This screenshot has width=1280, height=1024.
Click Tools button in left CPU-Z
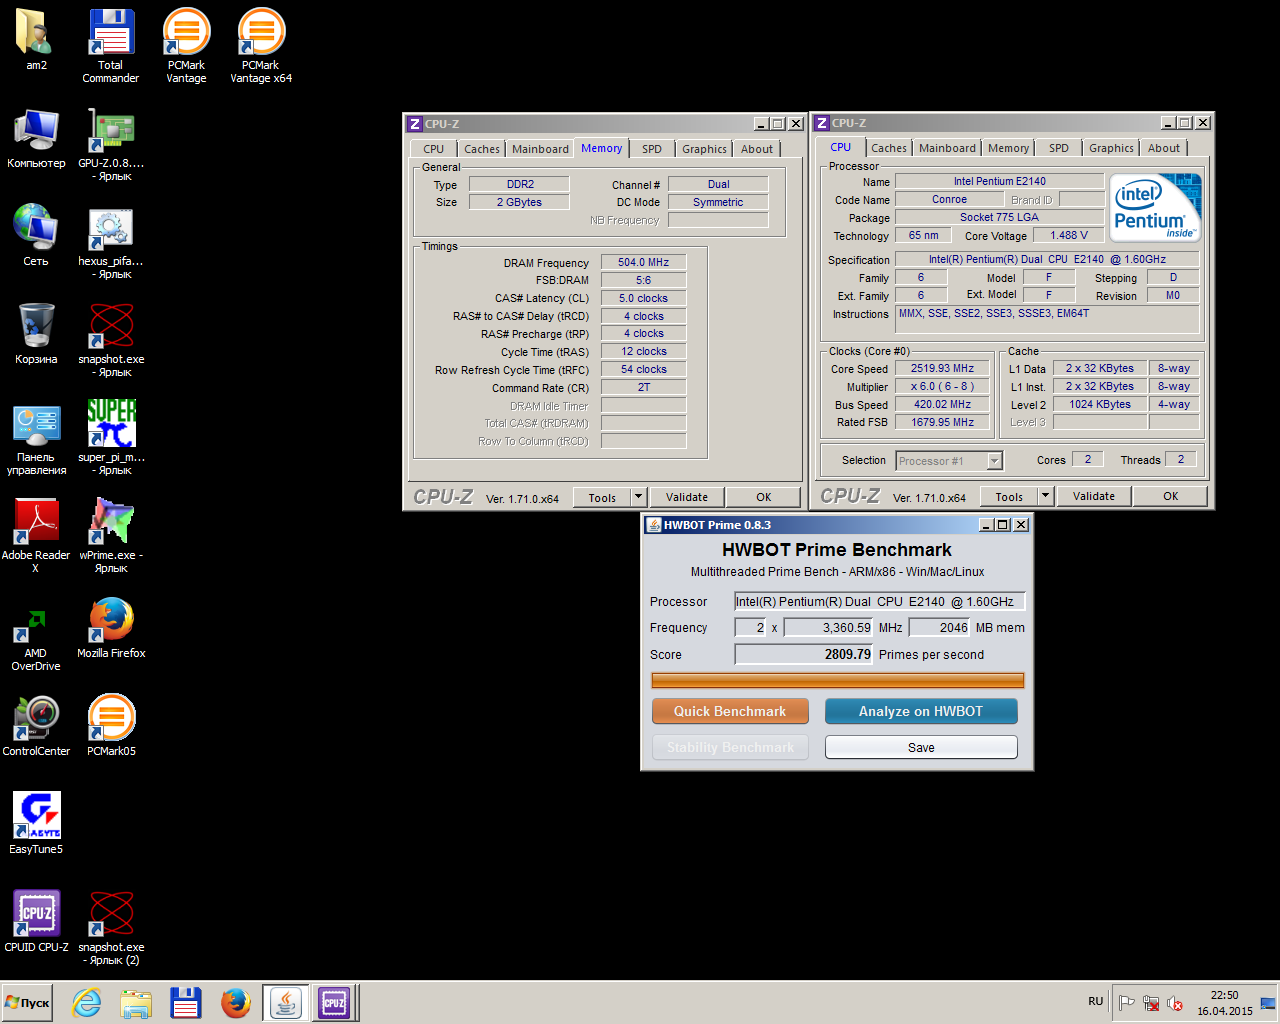(x=602, y=497)
